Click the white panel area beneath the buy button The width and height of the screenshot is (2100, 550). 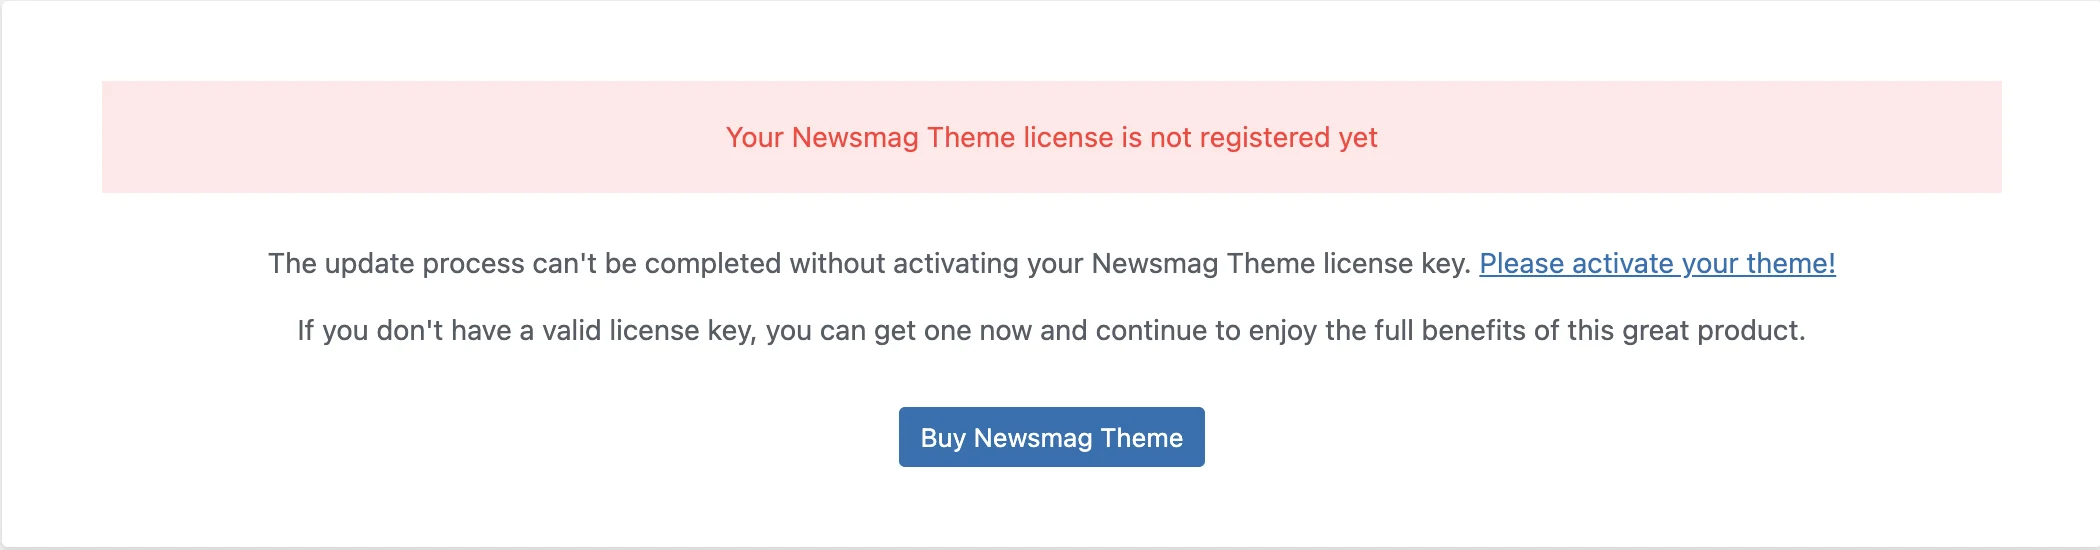click(1051, 507)
